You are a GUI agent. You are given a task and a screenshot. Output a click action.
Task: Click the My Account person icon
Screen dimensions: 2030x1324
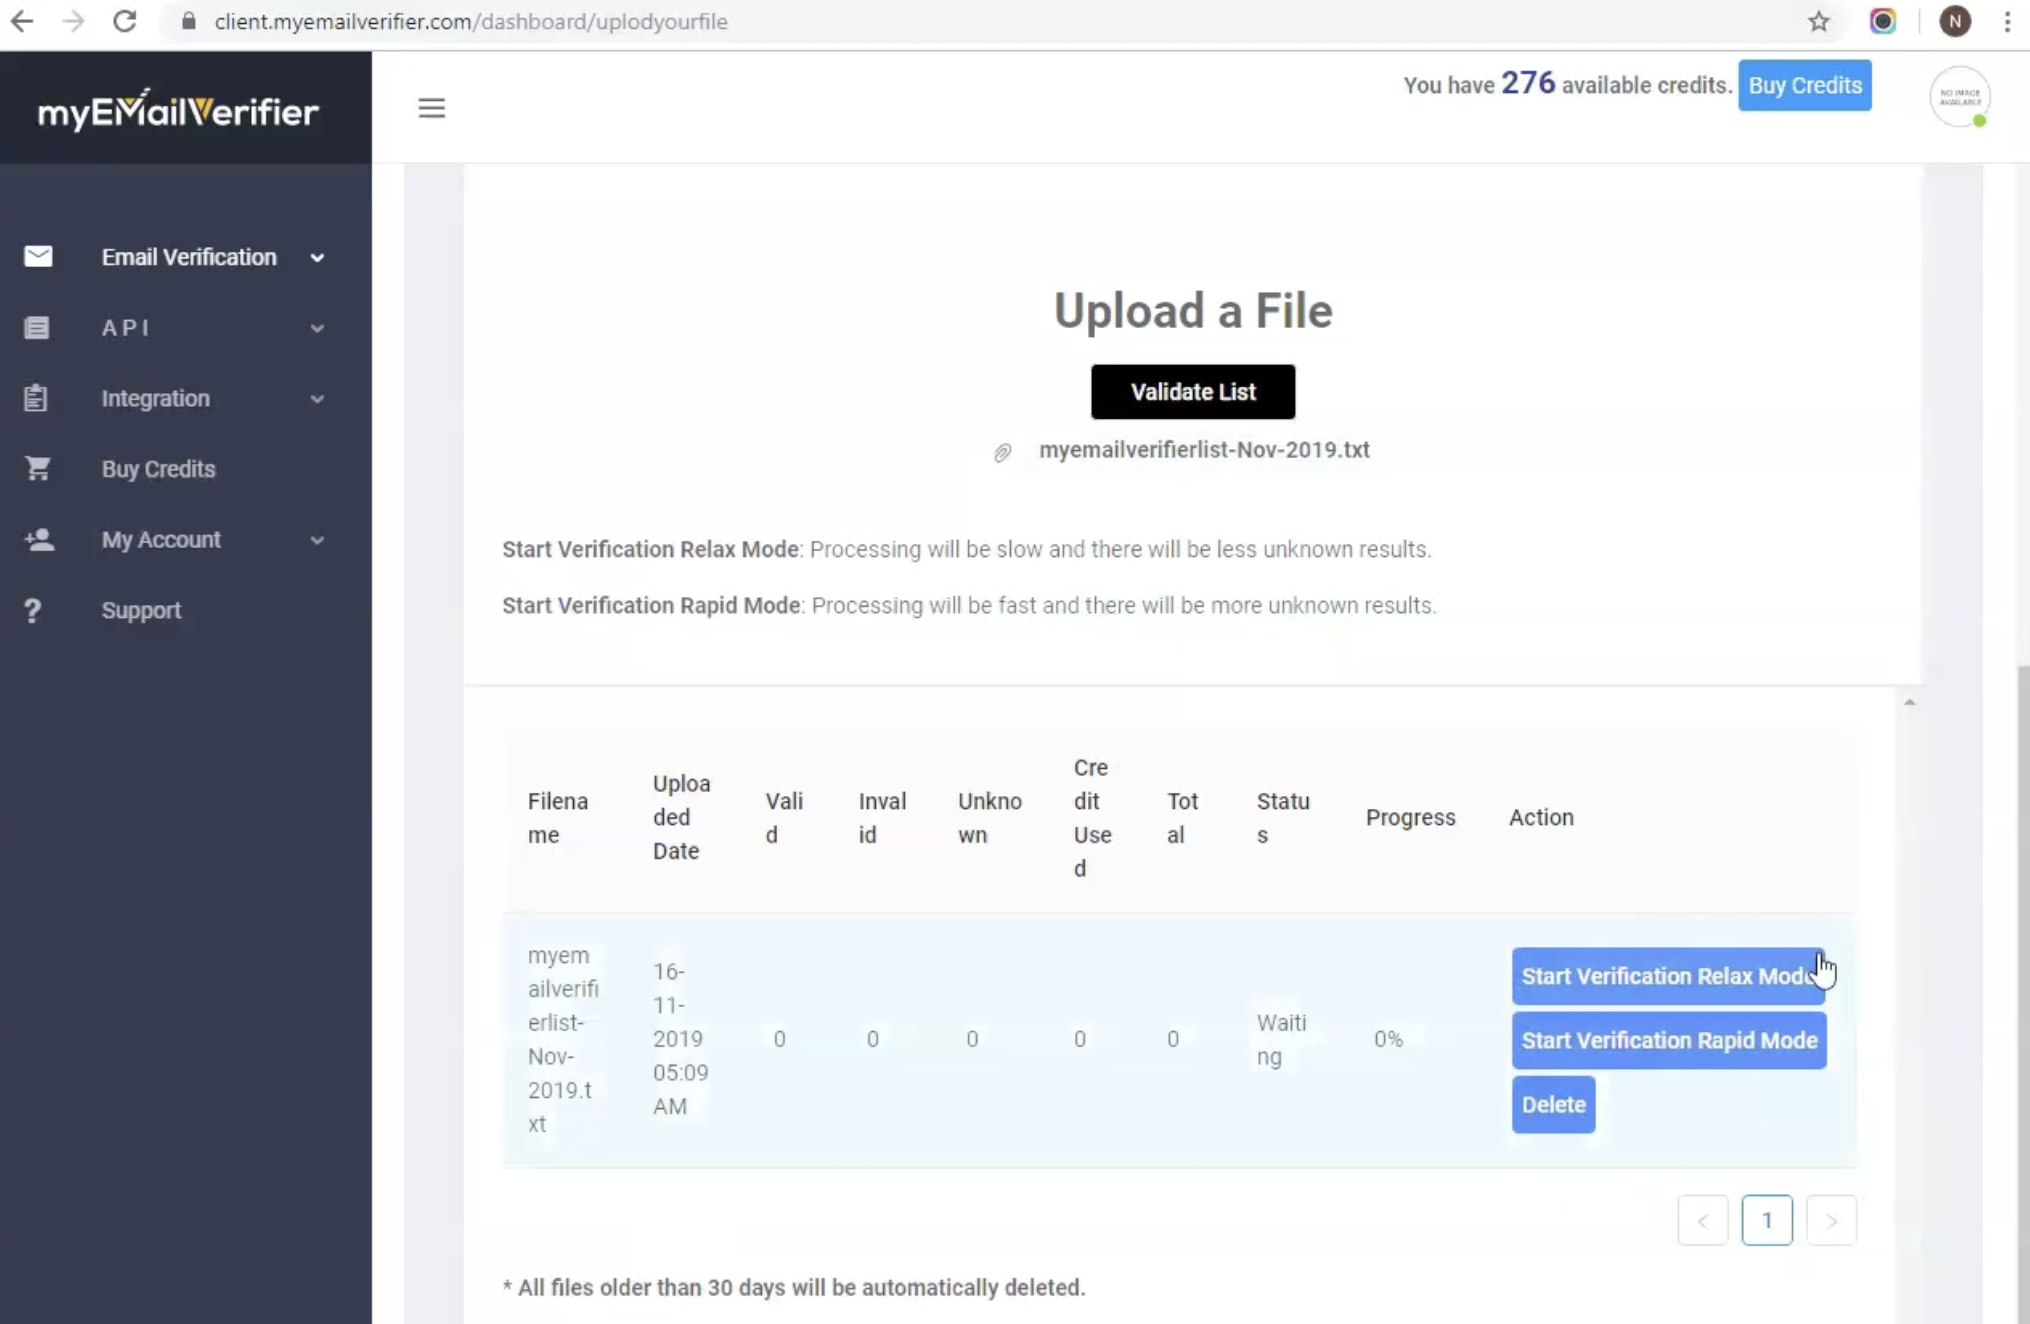coord(39,540)
